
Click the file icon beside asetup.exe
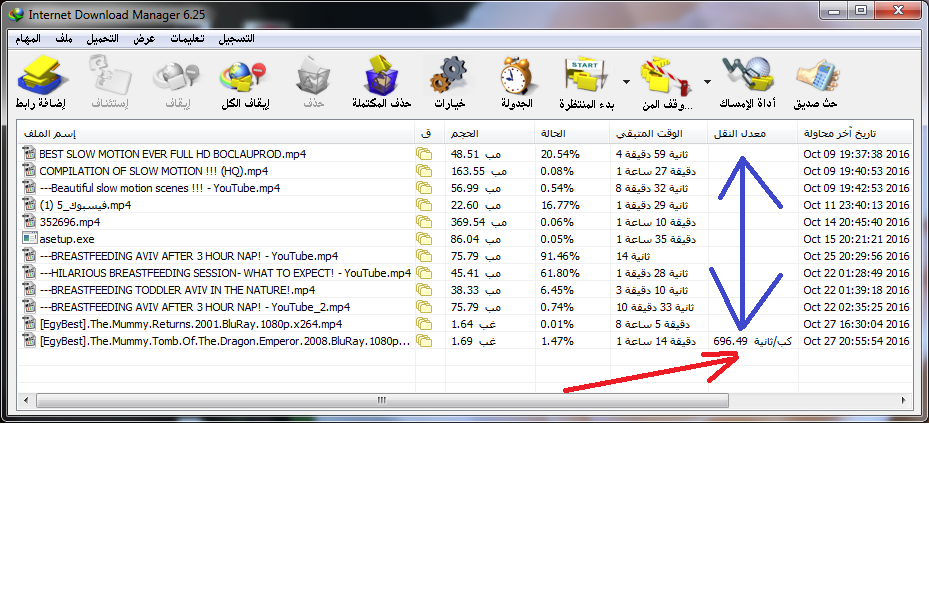(x=30, y=238)
